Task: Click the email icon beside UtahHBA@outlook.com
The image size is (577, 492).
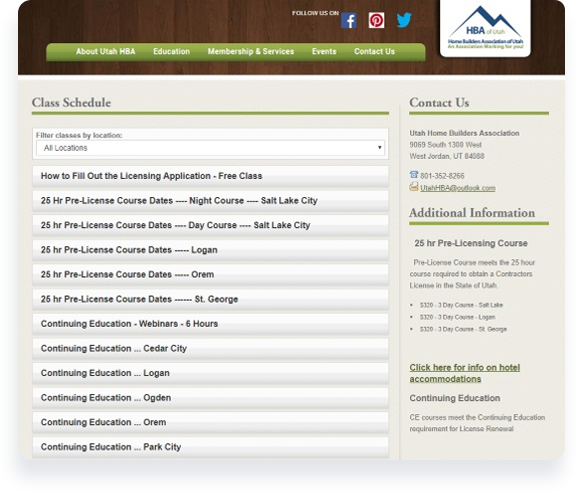Action: point(414,187)
